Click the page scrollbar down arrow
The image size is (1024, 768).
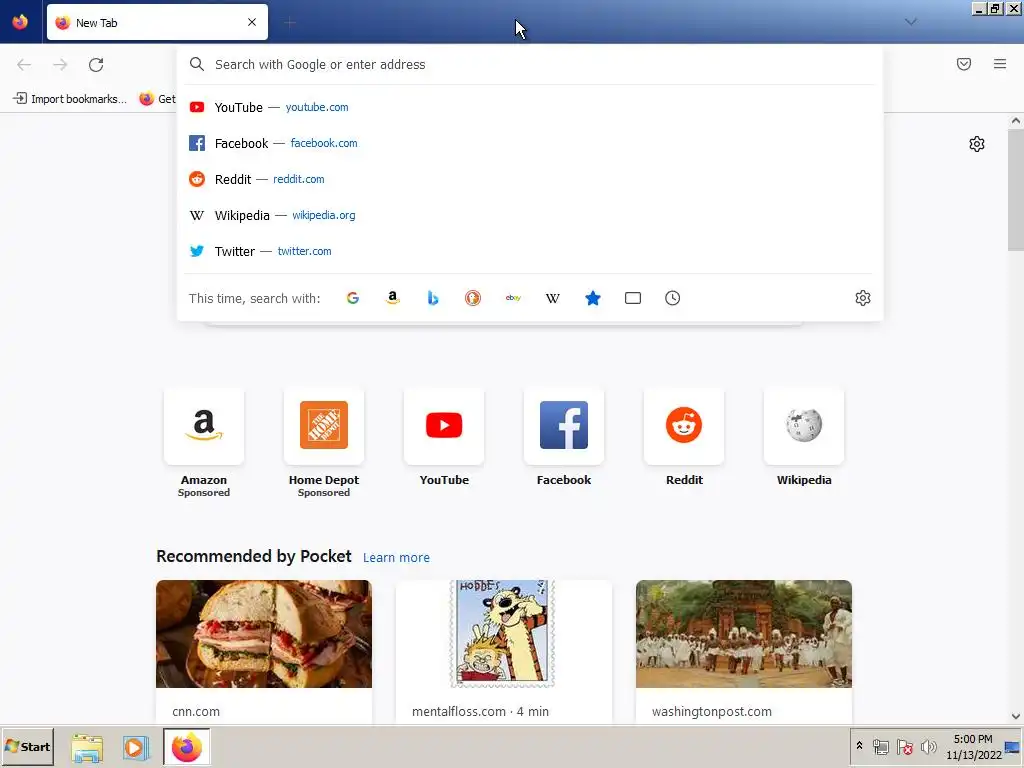[1016, 716]
